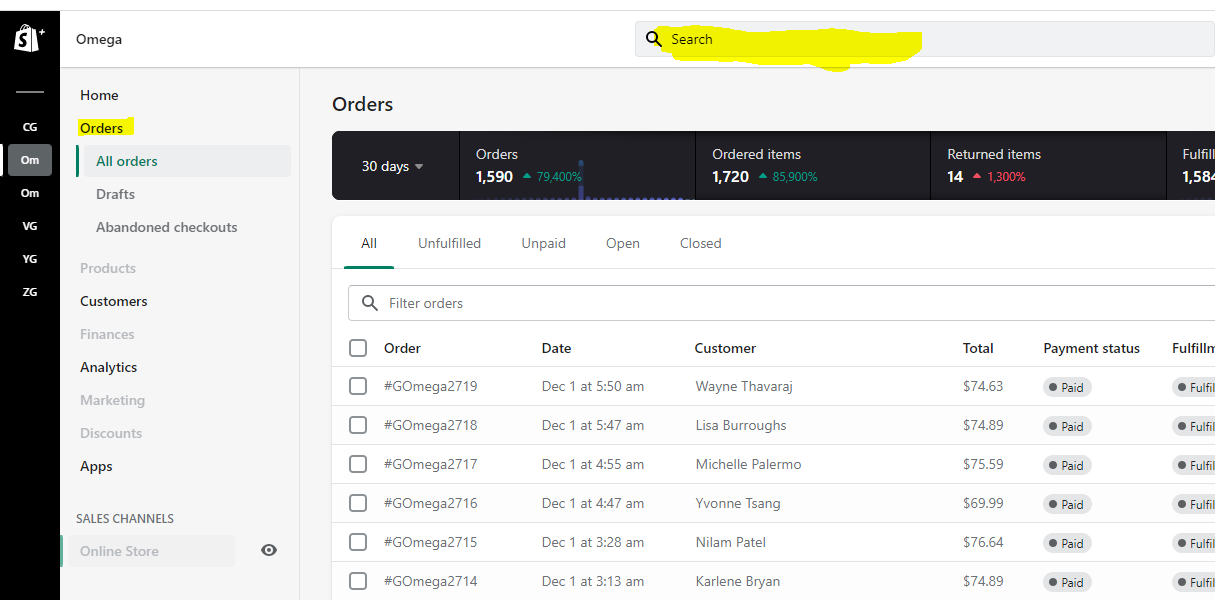
Task: Open the Returned items metric card
Action: click(1048, 165)
